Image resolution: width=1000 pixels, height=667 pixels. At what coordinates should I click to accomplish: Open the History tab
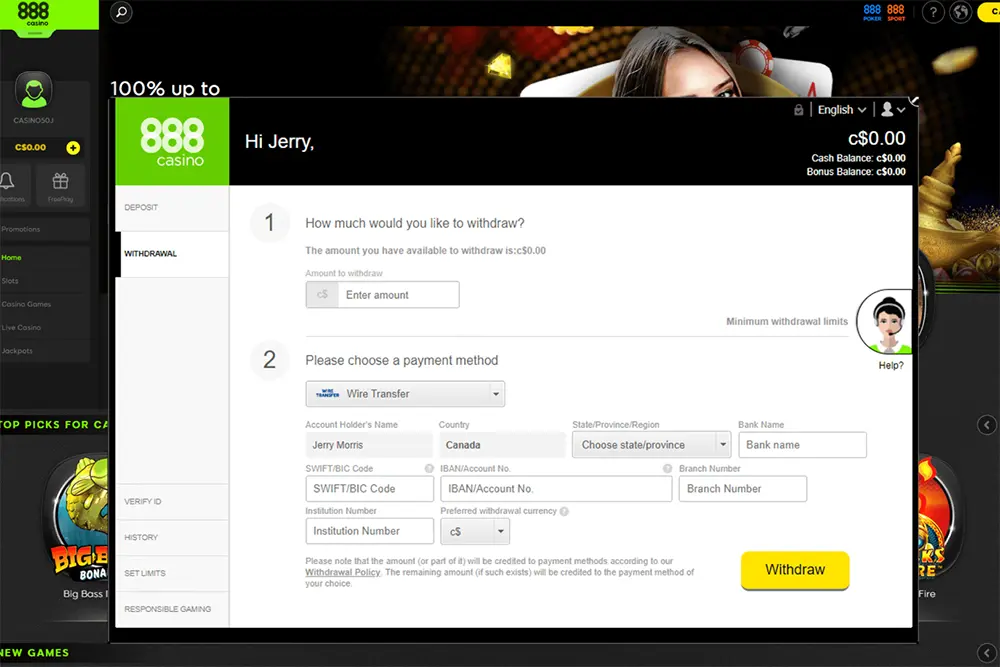pyautogui.click(x=172, y=538)
